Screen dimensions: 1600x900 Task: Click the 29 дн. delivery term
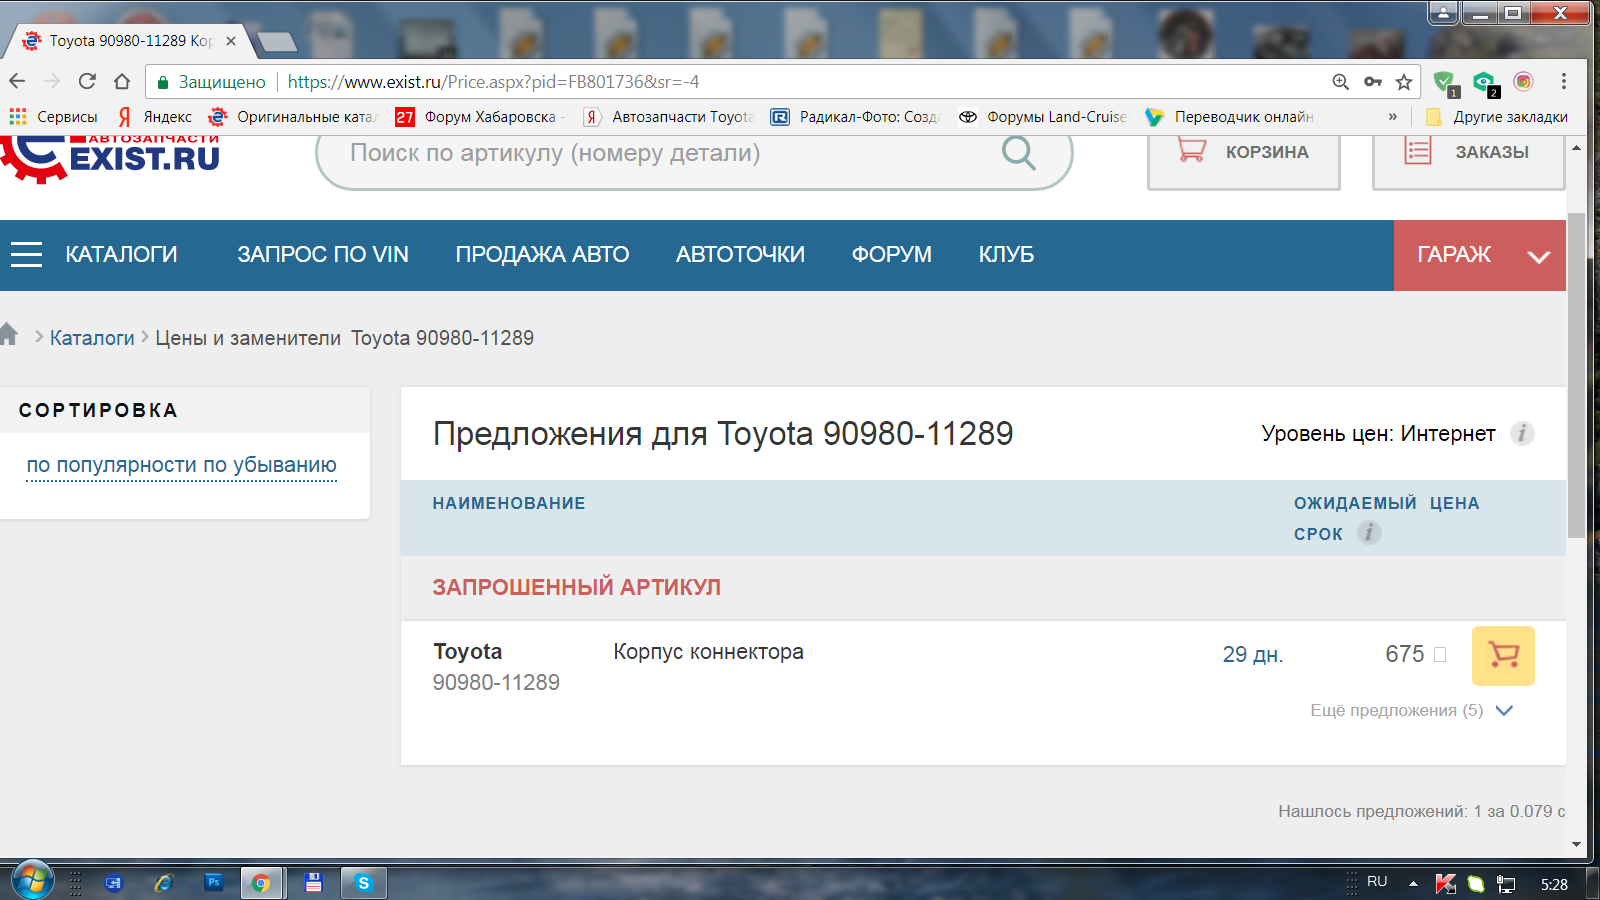coord(1252,655)
